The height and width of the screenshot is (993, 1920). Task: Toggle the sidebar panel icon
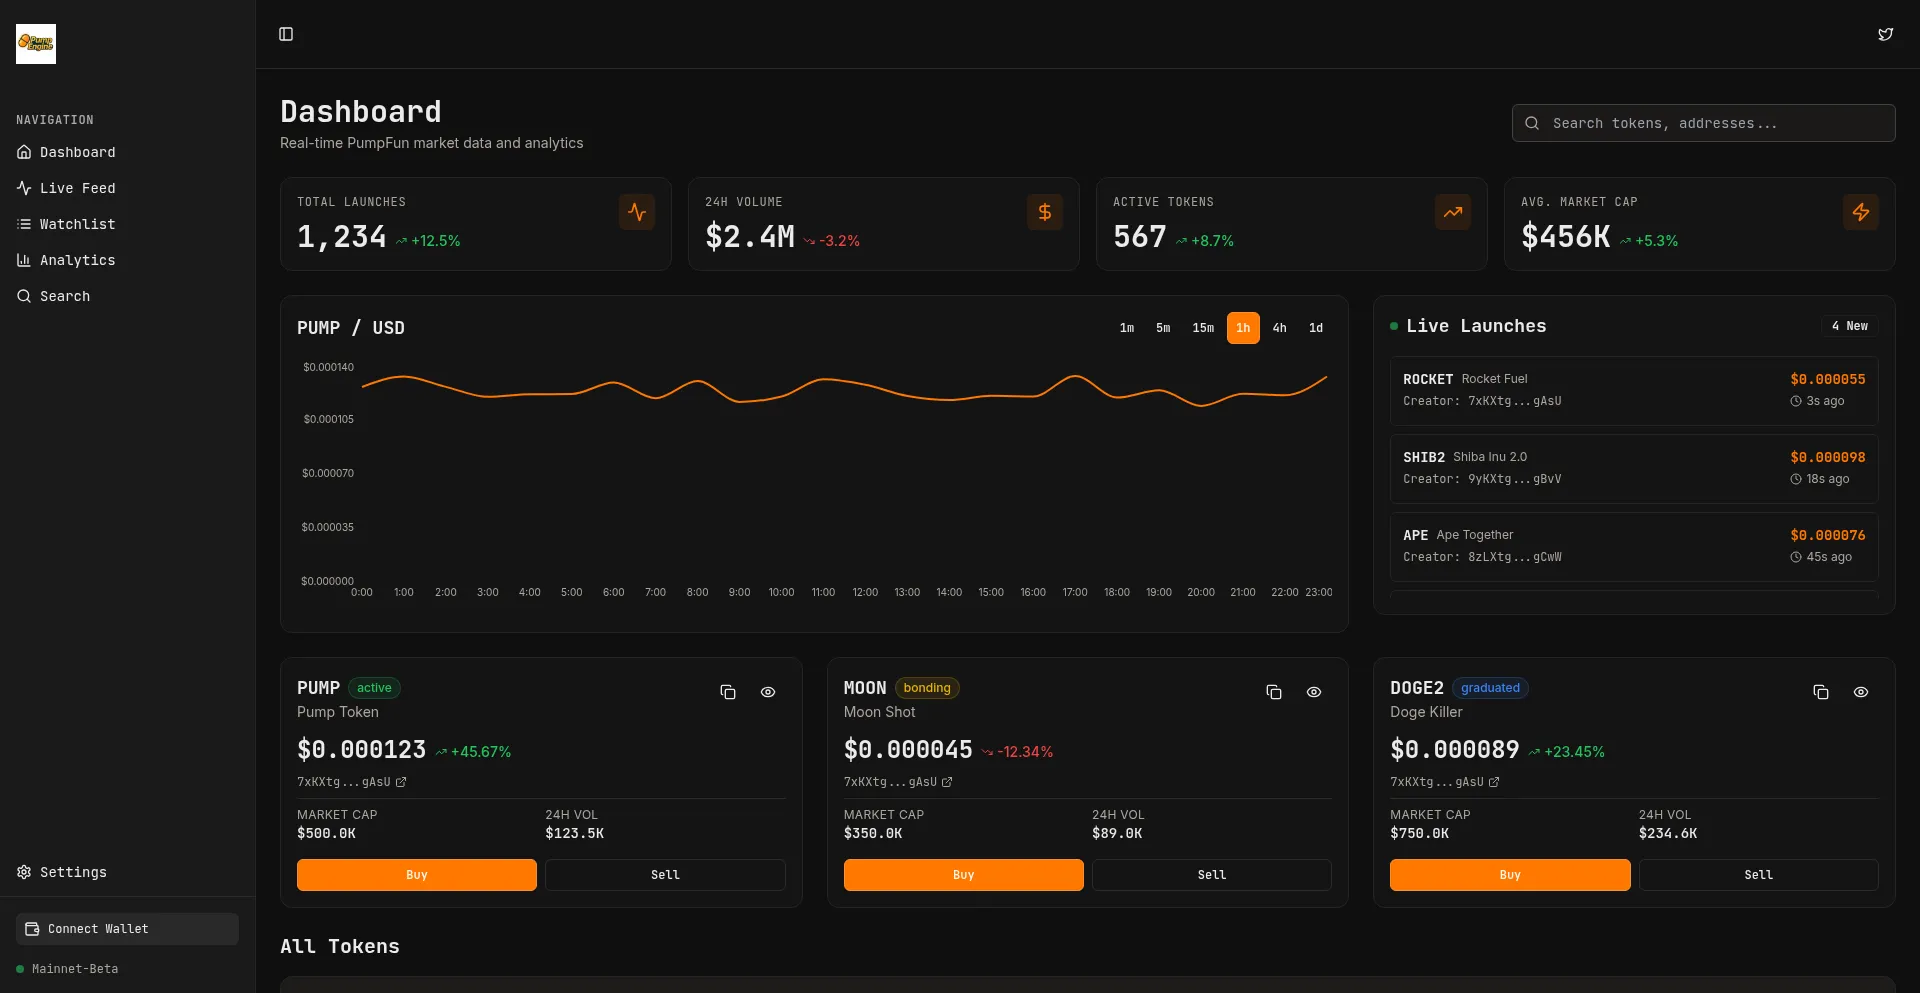click(x=286, y=34)
